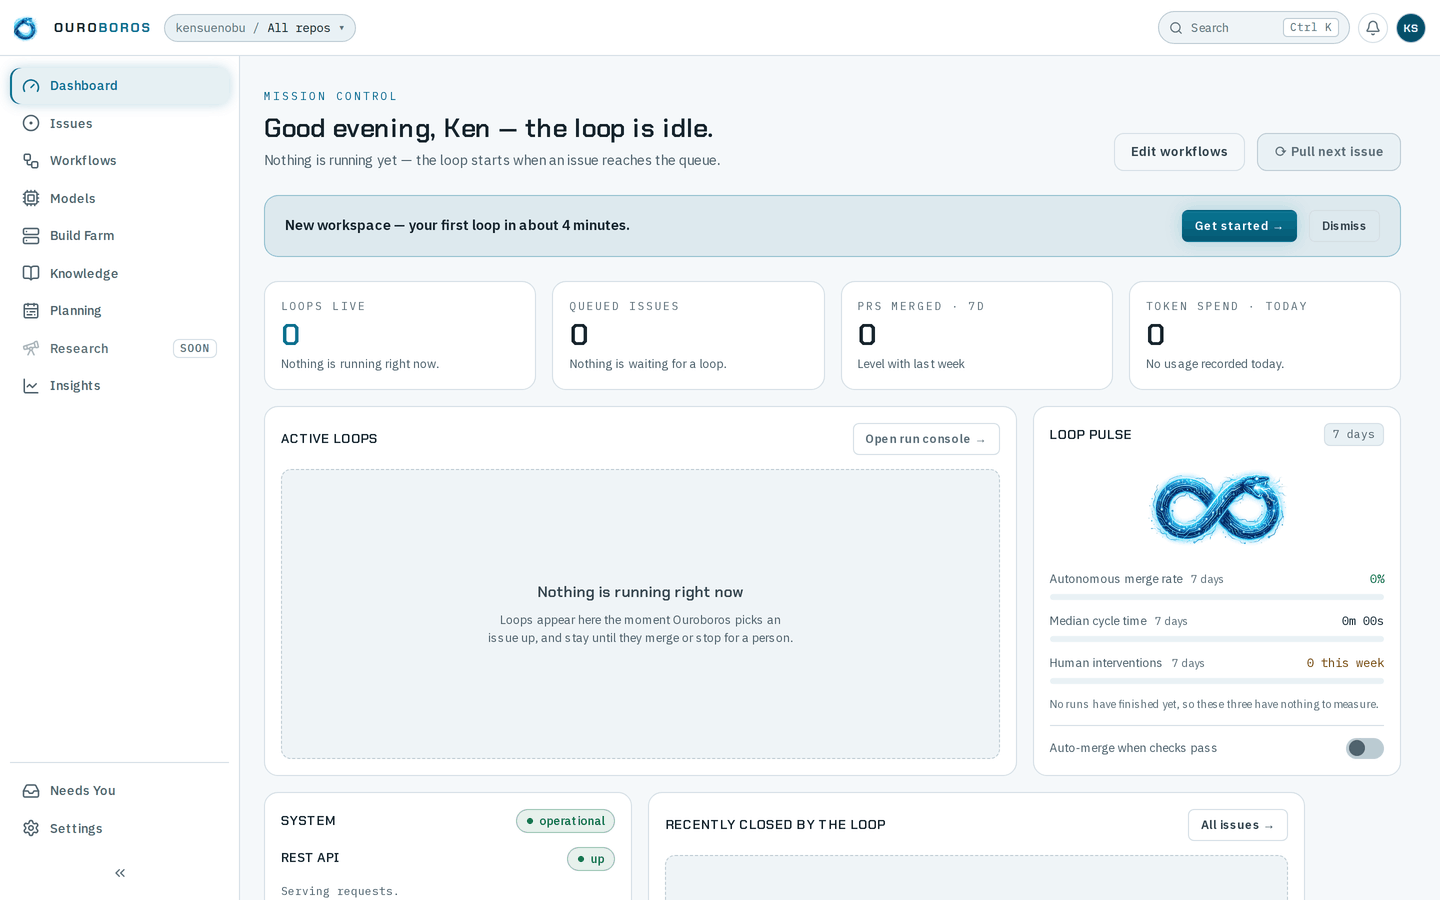Click Pull next issue button
Screen dimensions: 1440x900
click(x=1329, y=152)
